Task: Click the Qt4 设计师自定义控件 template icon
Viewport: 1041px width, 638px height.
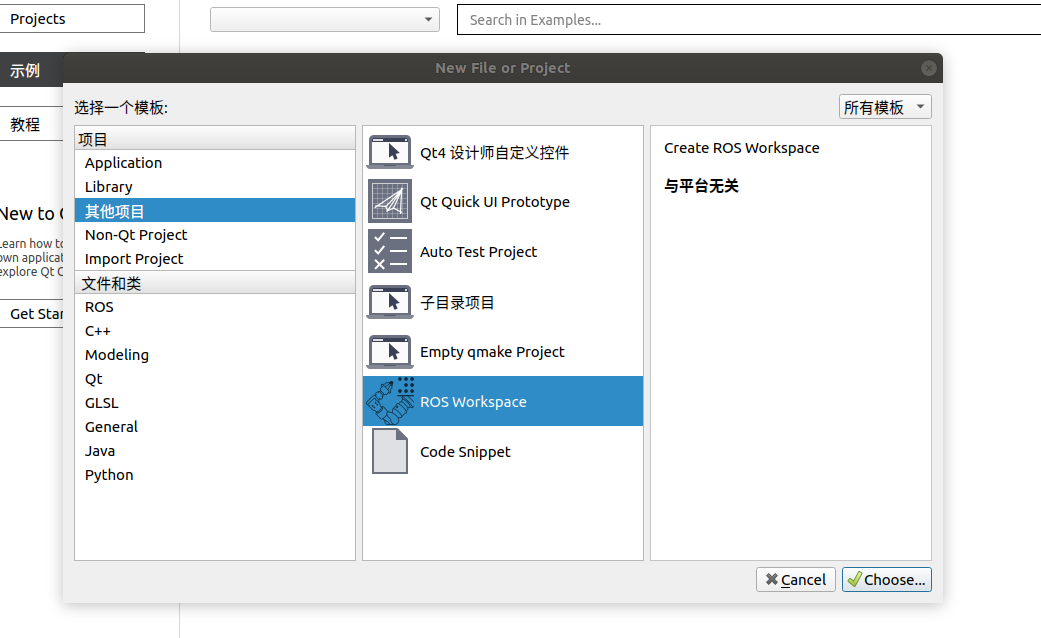Action: (390, 152)
